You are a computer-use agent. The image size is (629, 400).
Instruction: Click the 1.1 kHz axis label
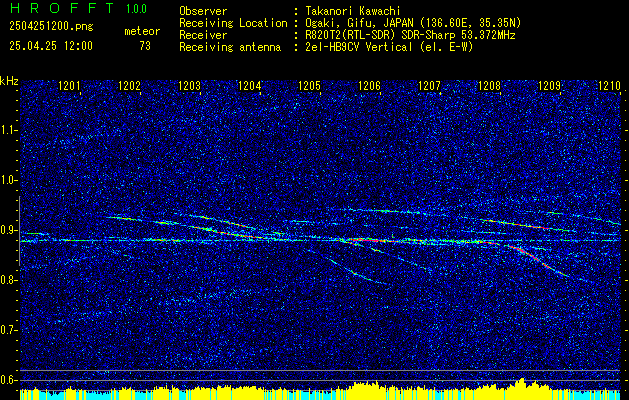[x=9, y=131]
